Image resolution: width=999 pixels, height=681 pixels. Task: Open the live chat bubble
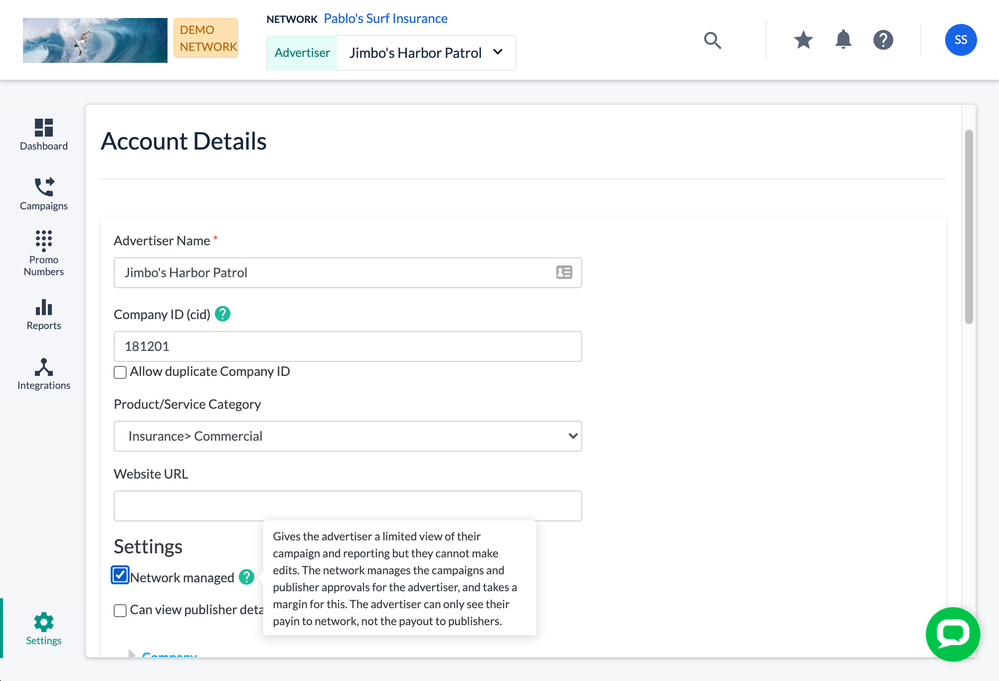point(952,634)
